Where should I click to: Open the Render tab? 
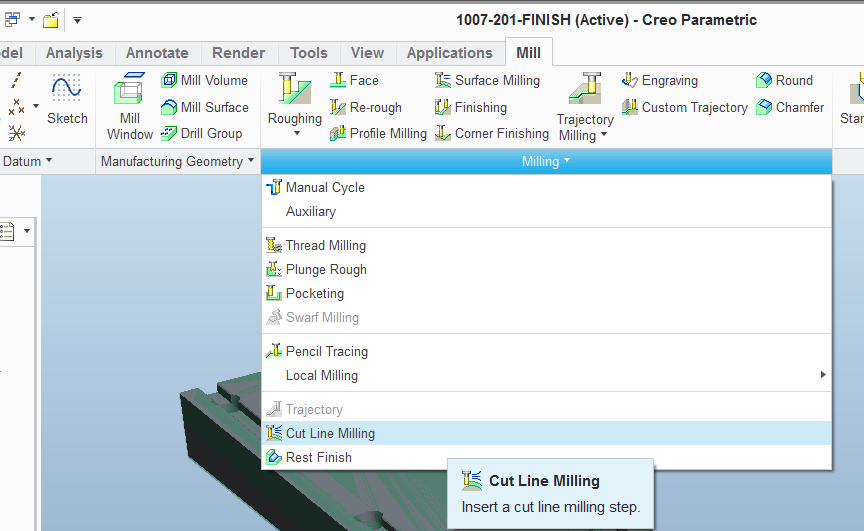239,53
